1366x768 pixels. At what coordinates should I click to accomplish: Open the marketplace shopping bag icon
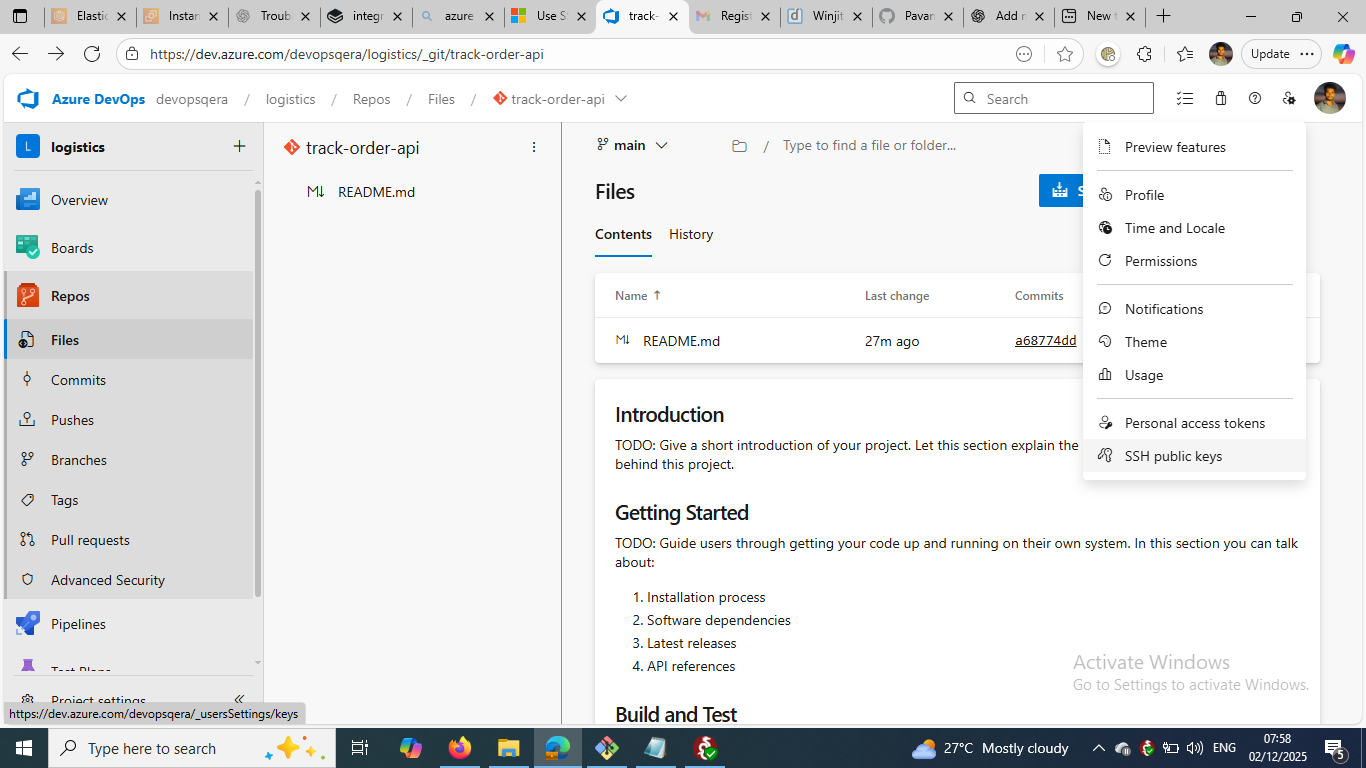[1221, 98]
